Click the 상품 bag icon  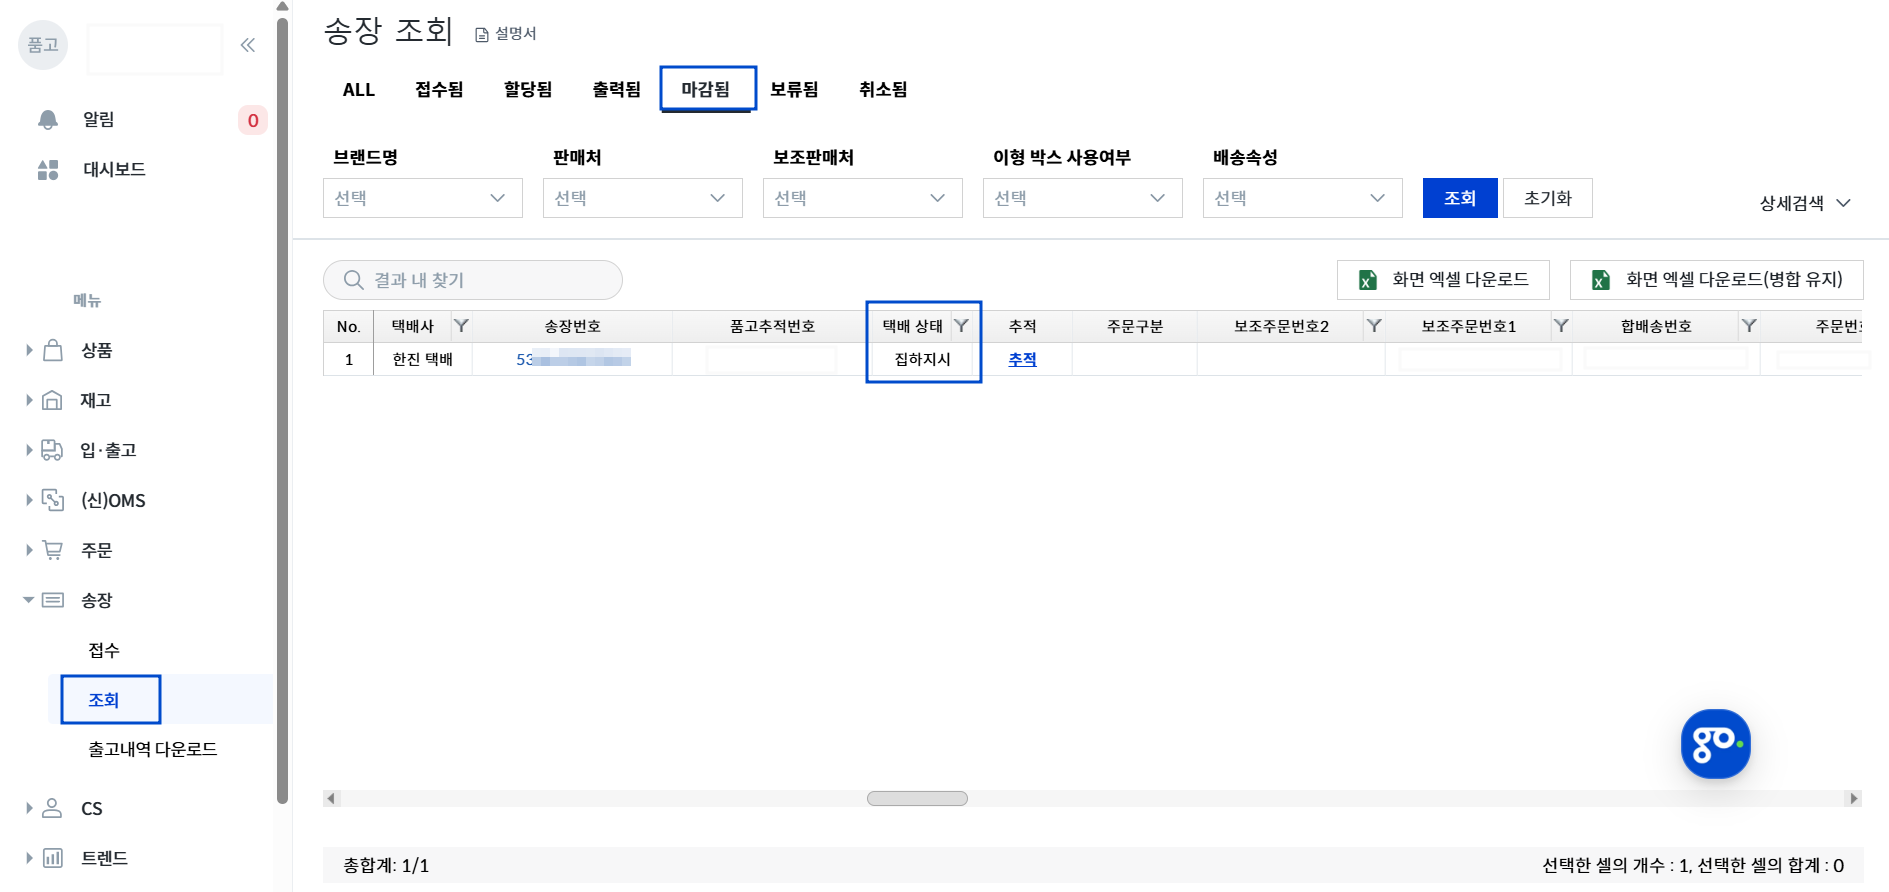pyautogui.click(x=53, y=349)
